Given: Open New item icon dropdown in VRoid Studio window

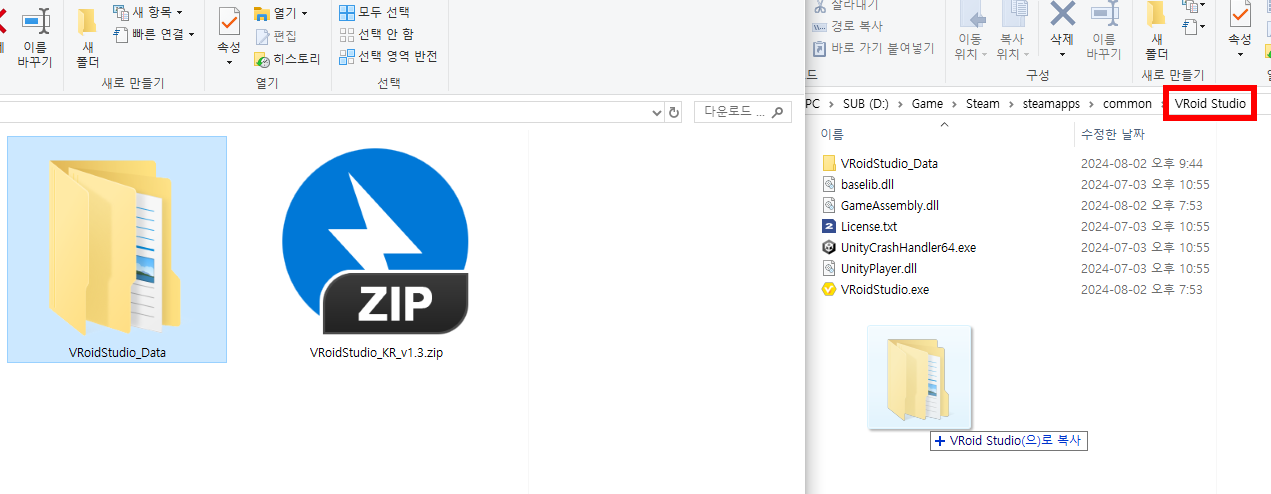Looking at the screenshot, I should [x=1192, y=6].
